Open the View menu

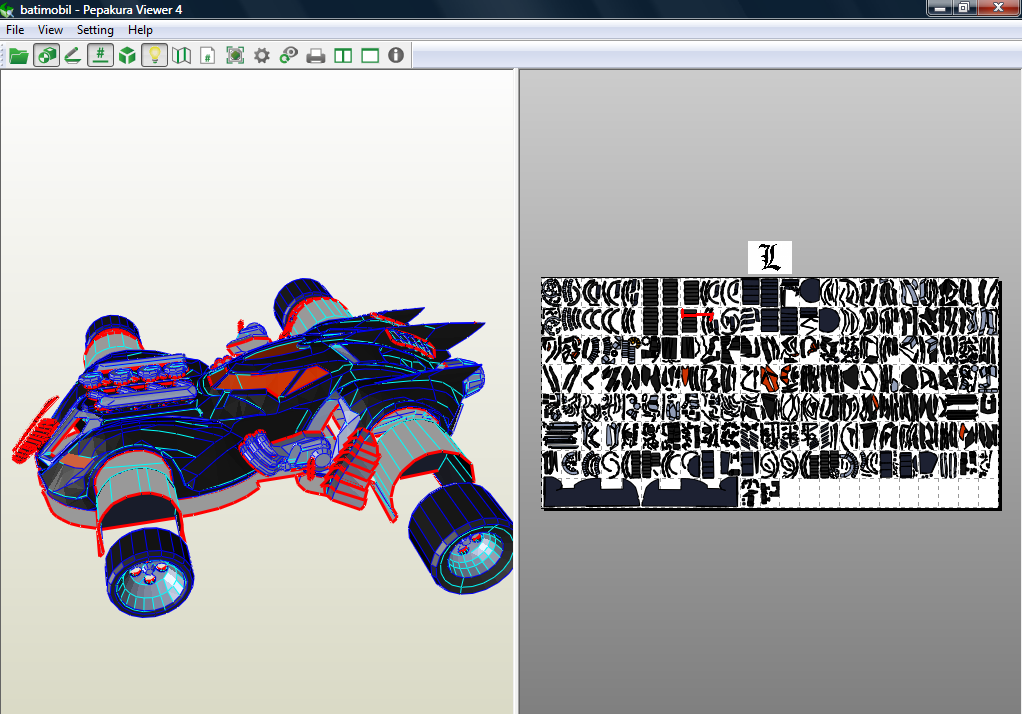pos(50,30)
